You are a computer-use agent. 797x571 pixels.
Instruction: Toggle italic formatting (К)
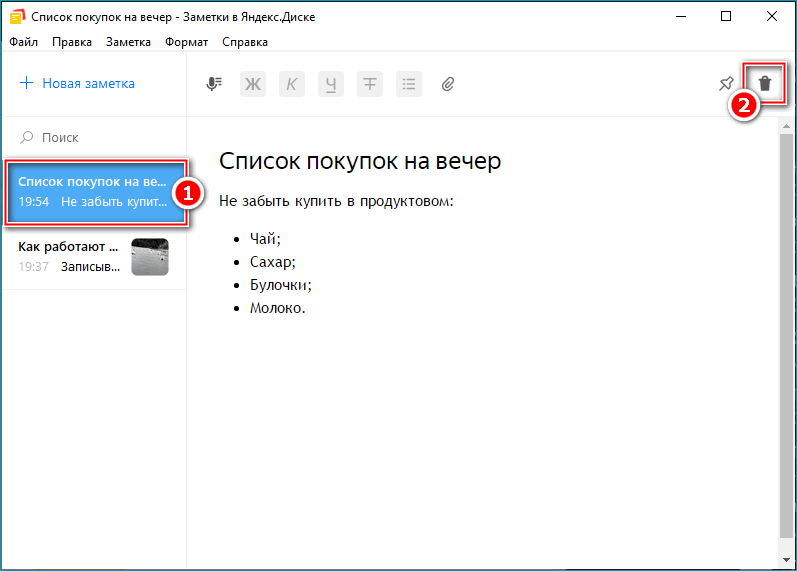[292, 84]
